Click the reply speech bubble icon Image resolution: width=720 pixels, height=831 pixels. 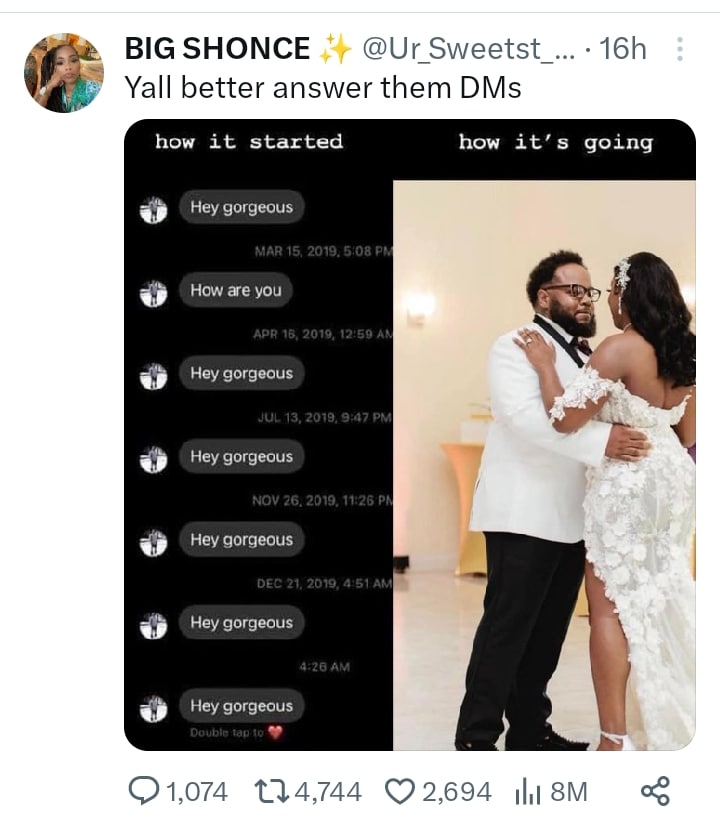pos(144,792)
